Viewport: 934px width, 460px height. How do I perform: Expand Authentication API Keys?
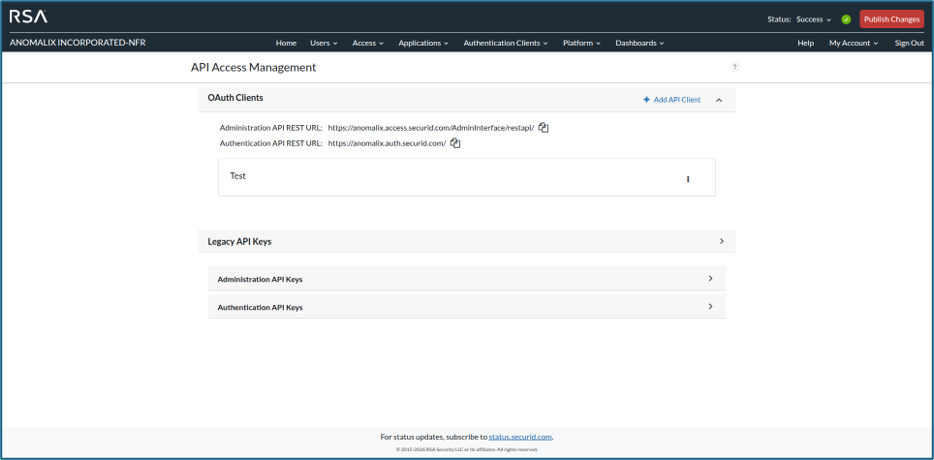[710, 307]
